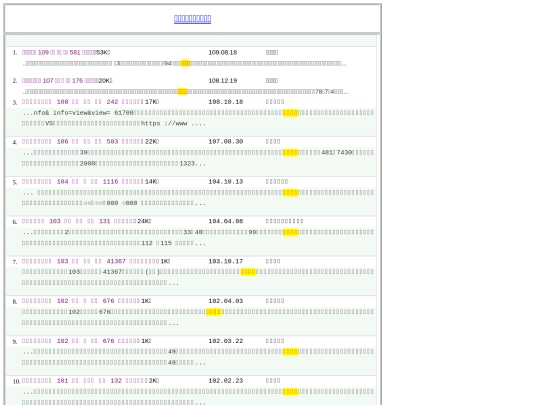Click the 22K size label in result 4
The image size is (540, 405).
tap(152, 142)
